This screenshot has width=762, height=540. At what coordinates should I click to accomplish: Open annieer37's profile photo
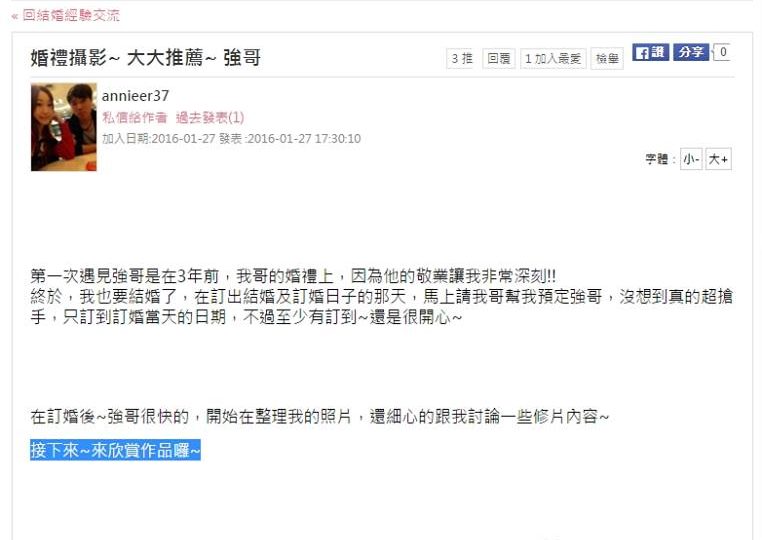click(64, 127)
